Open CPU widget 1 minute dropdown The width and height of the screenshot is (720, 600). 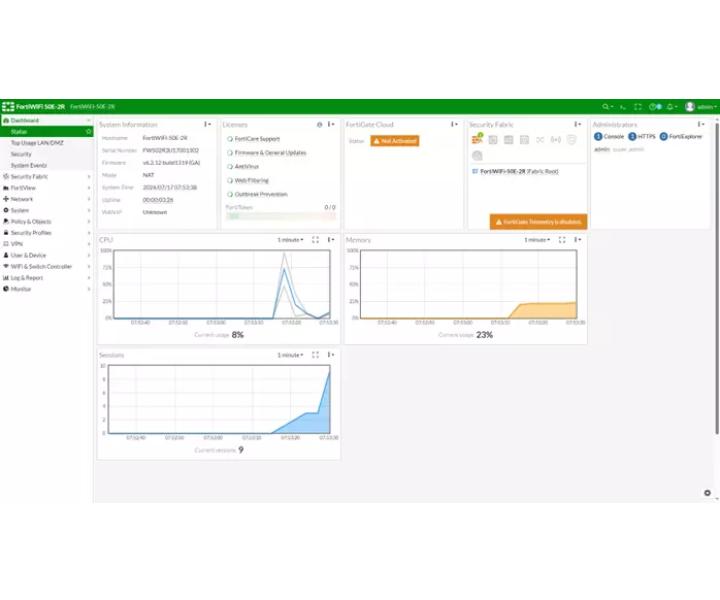click(290, 240)
